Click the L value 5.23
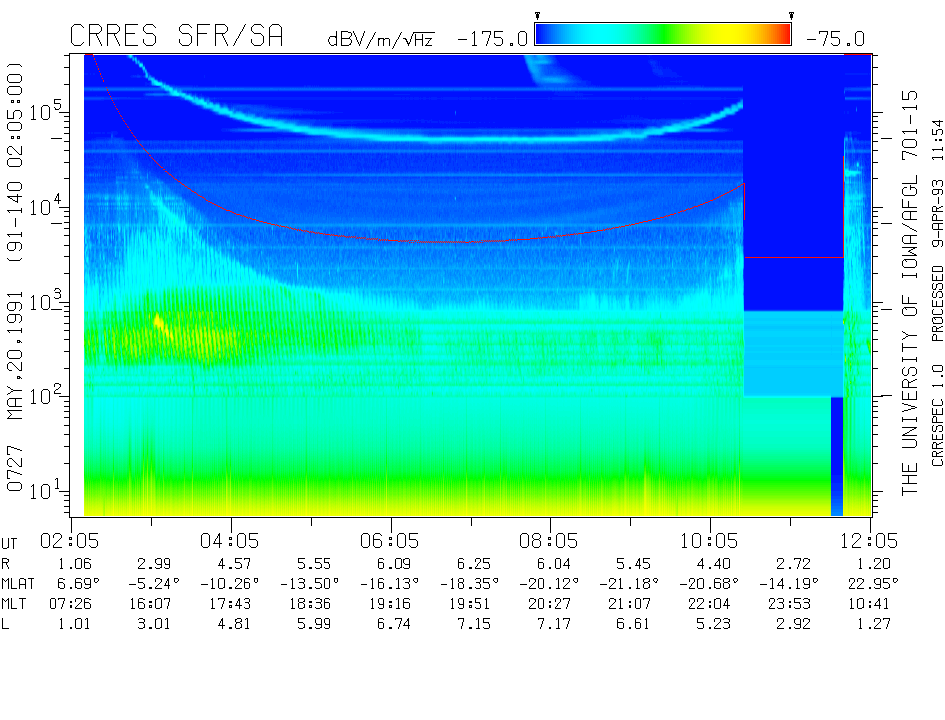The image size is (945, 720). 714,624
